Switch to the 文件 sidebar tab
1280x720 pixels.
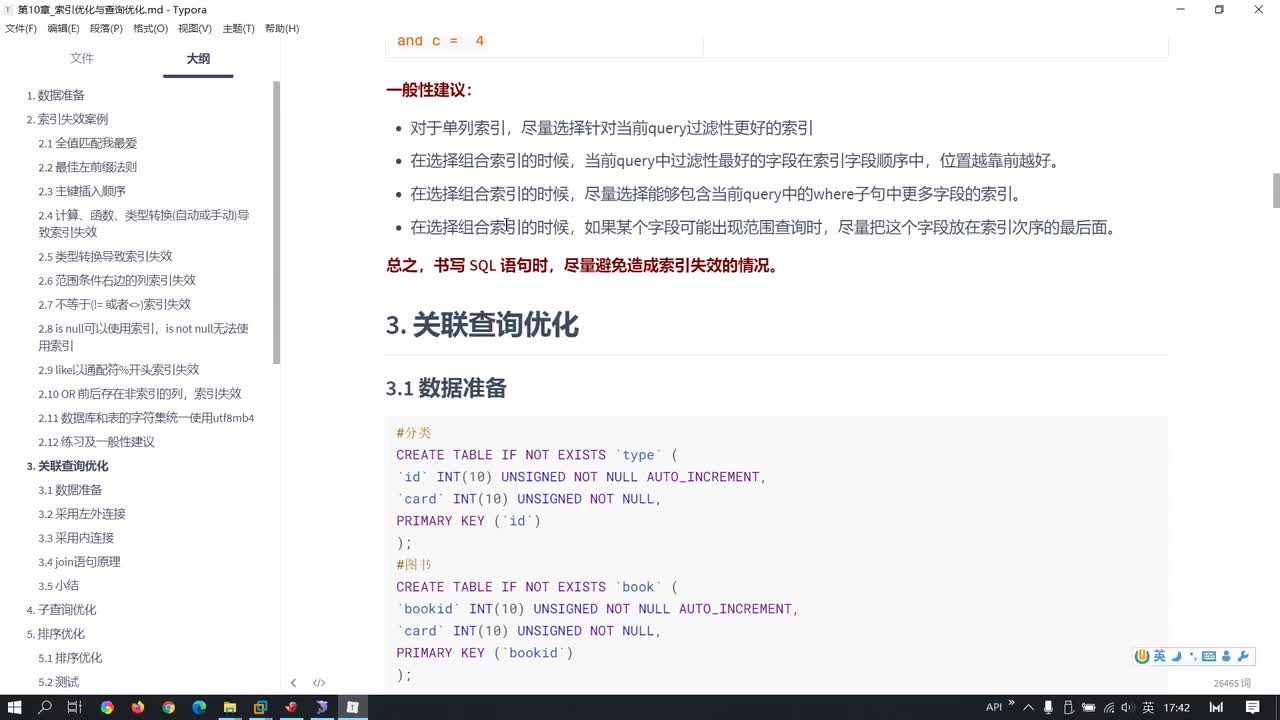82,59
